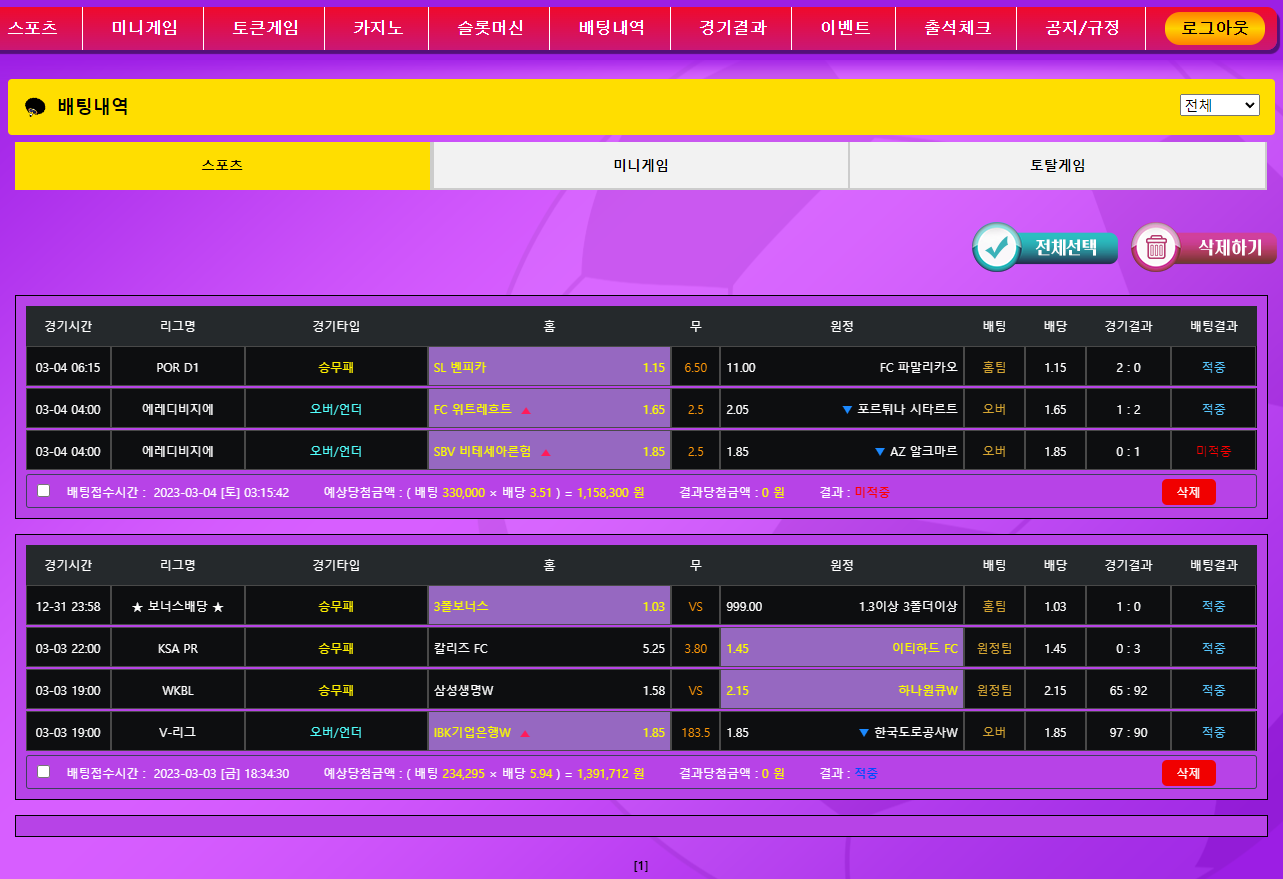1283x879 pixels.
Task: Switch to the 토탈게임 tab
Action: pos(1057,166)
